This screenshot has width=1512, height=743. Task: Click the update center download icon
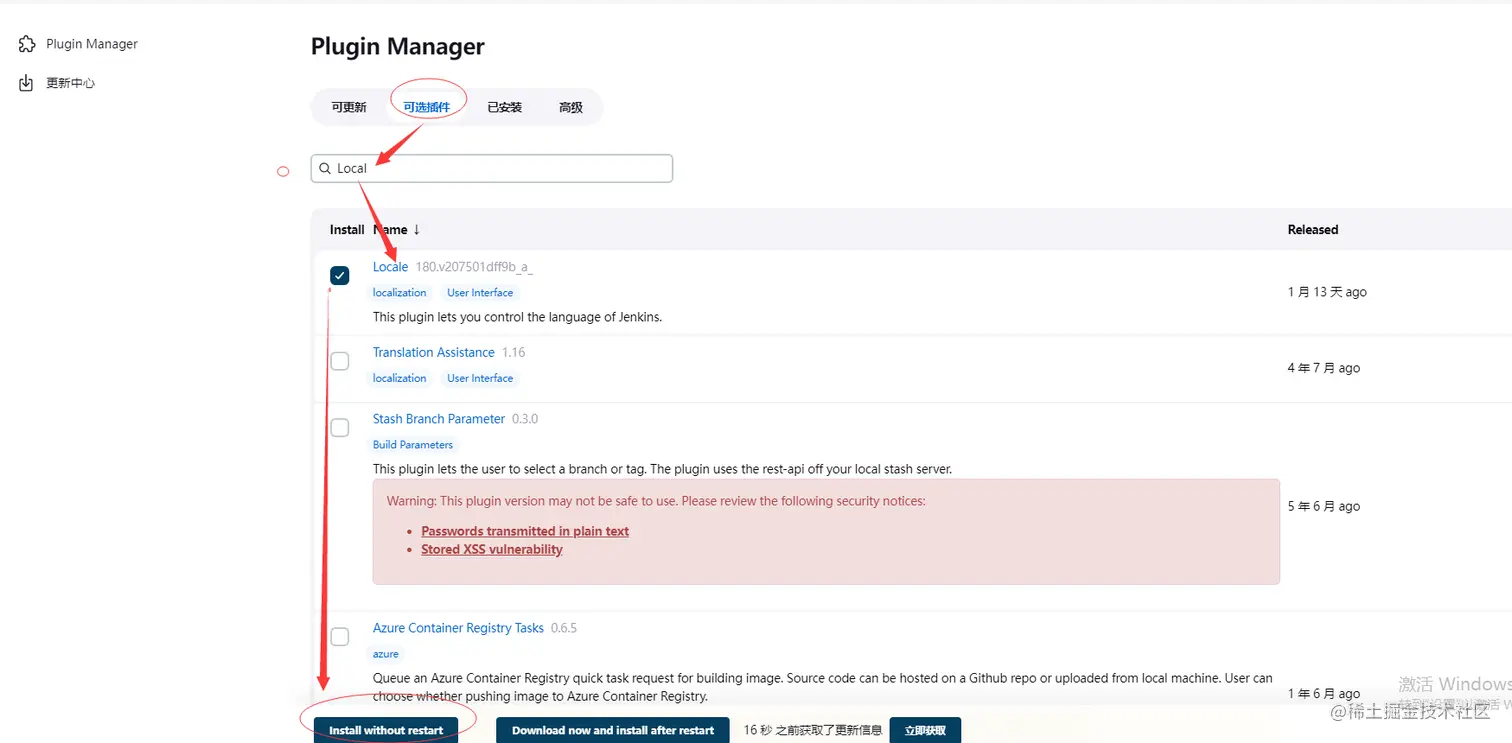[27, 83]
